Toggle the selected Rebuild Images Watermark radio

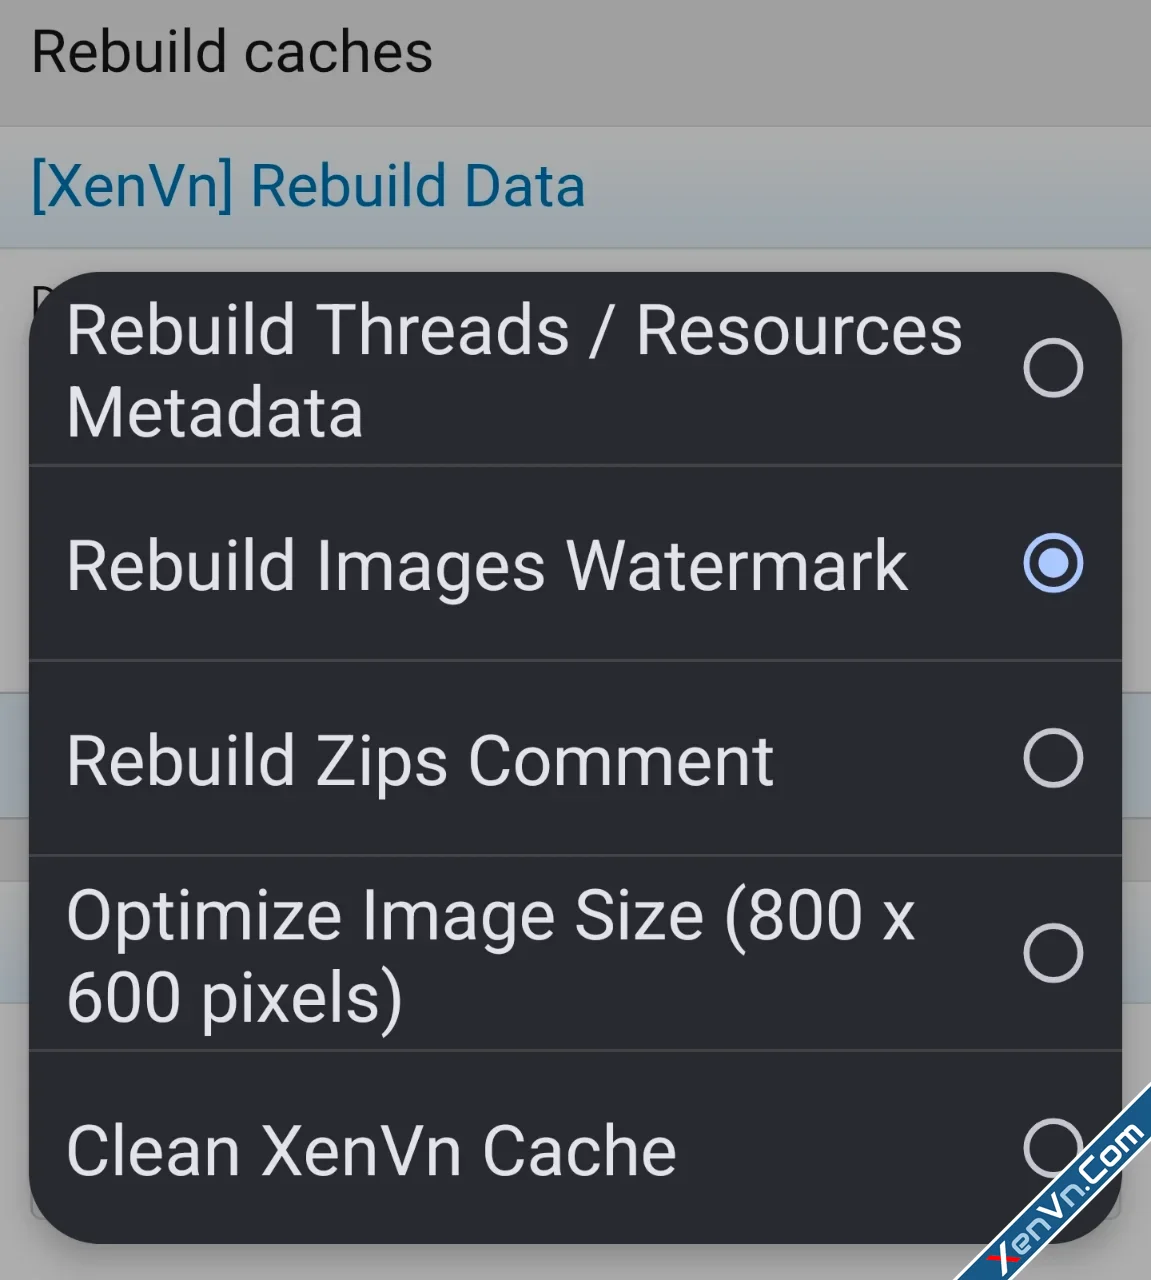click(1053, 563)
